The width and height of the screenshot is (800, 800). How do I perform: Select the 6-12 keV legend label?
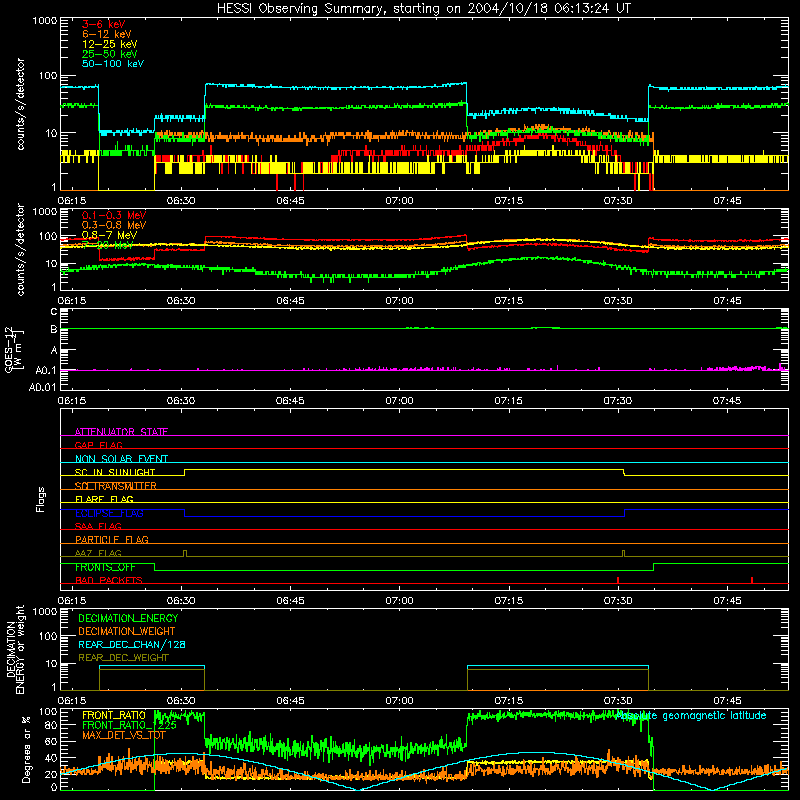coord(106,34)
